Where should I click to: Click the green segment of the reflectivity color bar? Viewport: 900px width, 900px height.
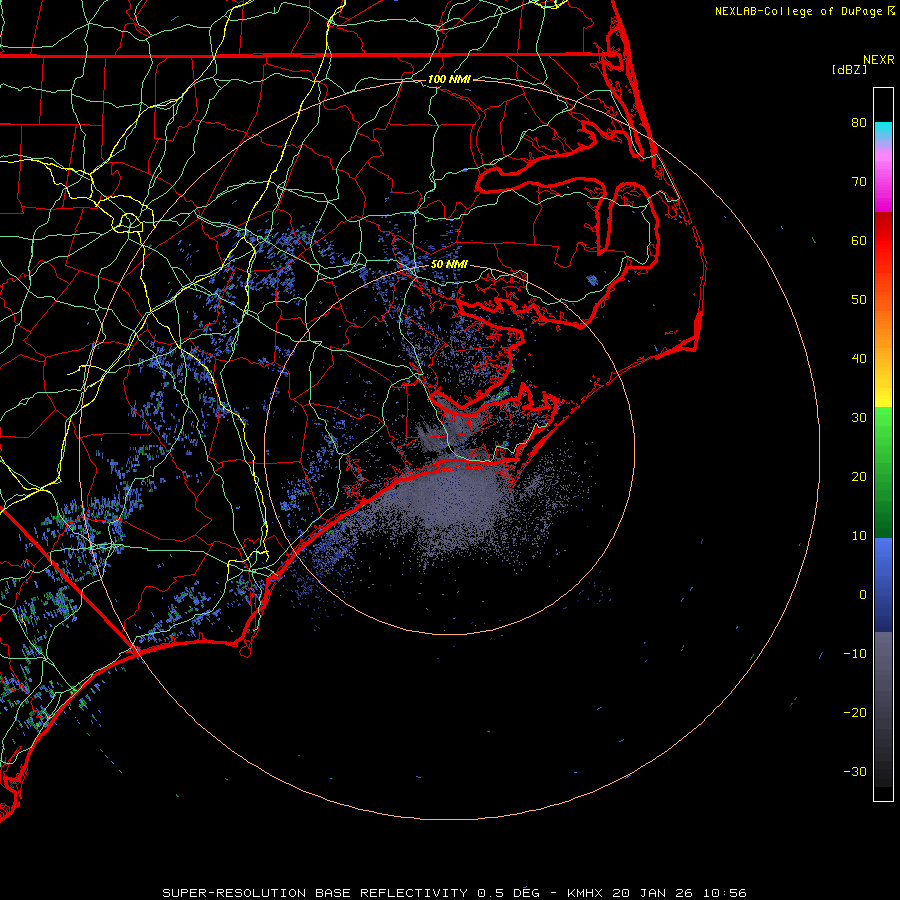click(883, 472)
